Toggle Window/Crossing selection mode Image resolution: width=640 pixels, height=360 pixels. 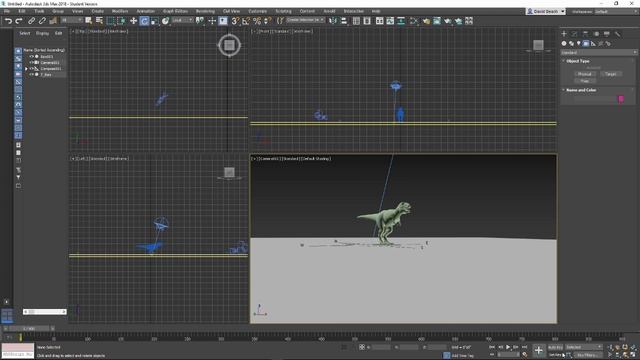click(121, 21)
